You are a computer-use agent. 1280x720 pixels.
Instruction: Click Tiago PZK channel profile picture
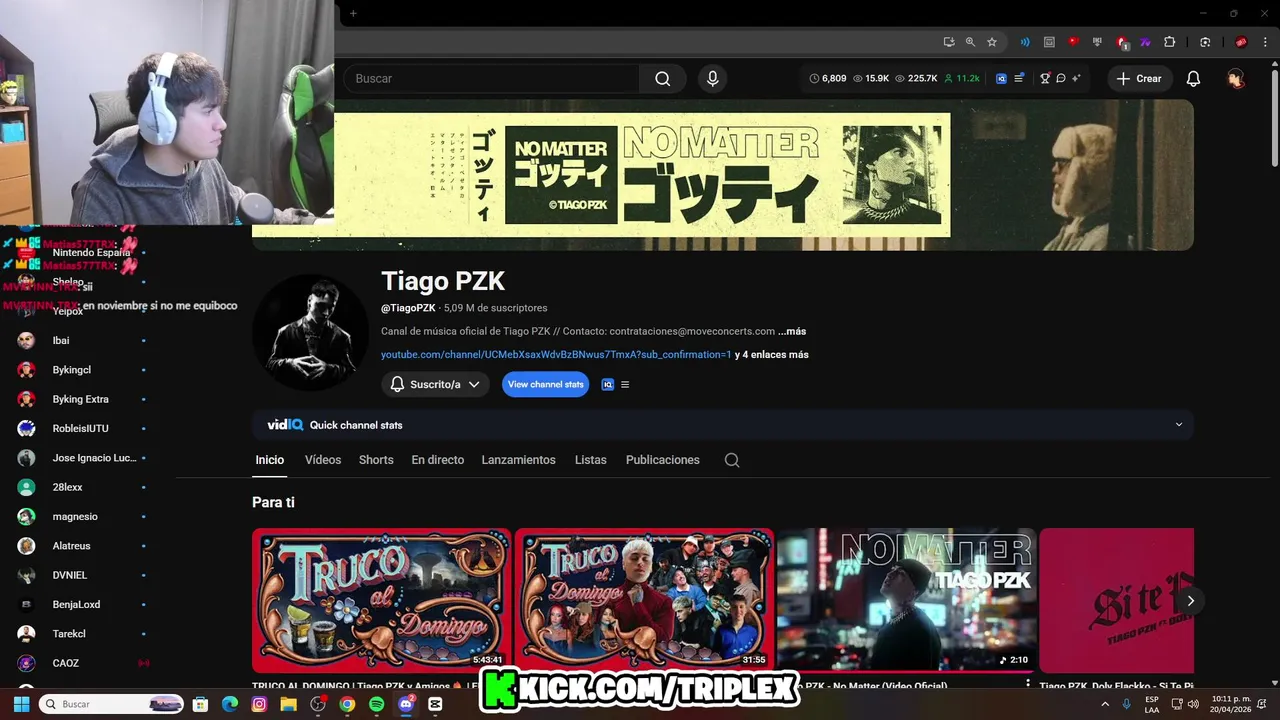click(310, 332)
